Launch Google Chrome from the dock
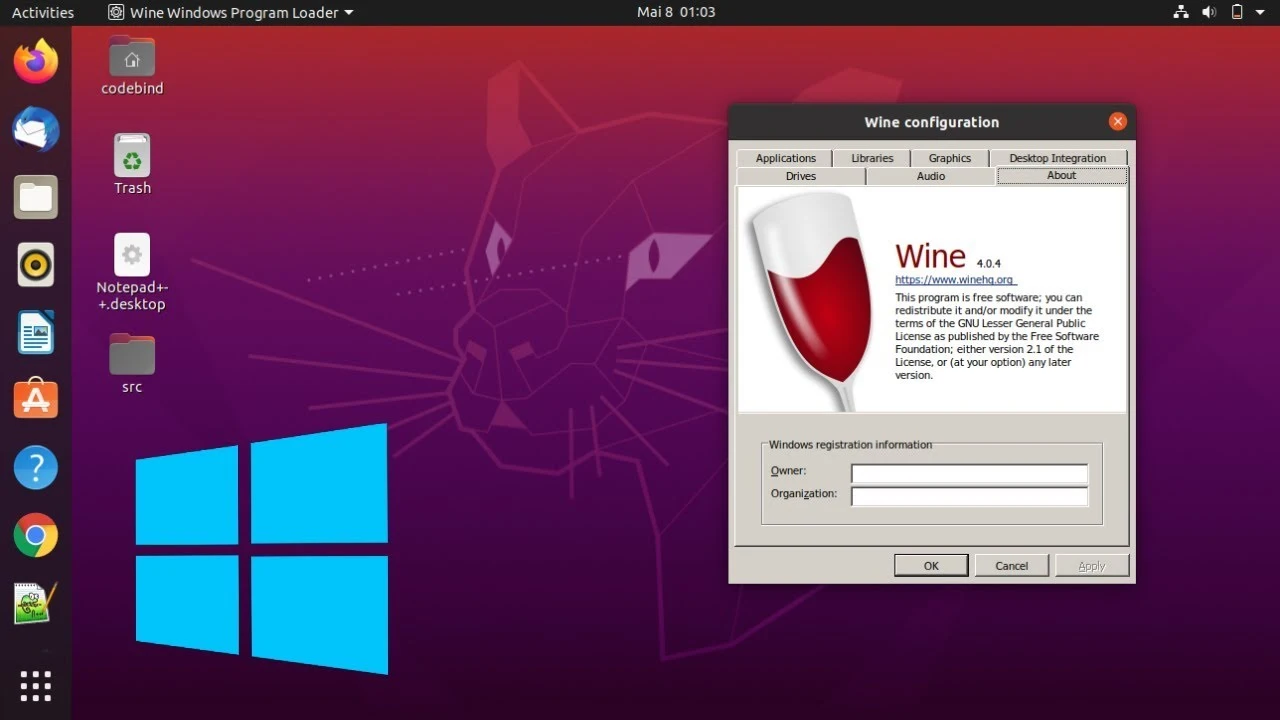 [x=35, y=535]
